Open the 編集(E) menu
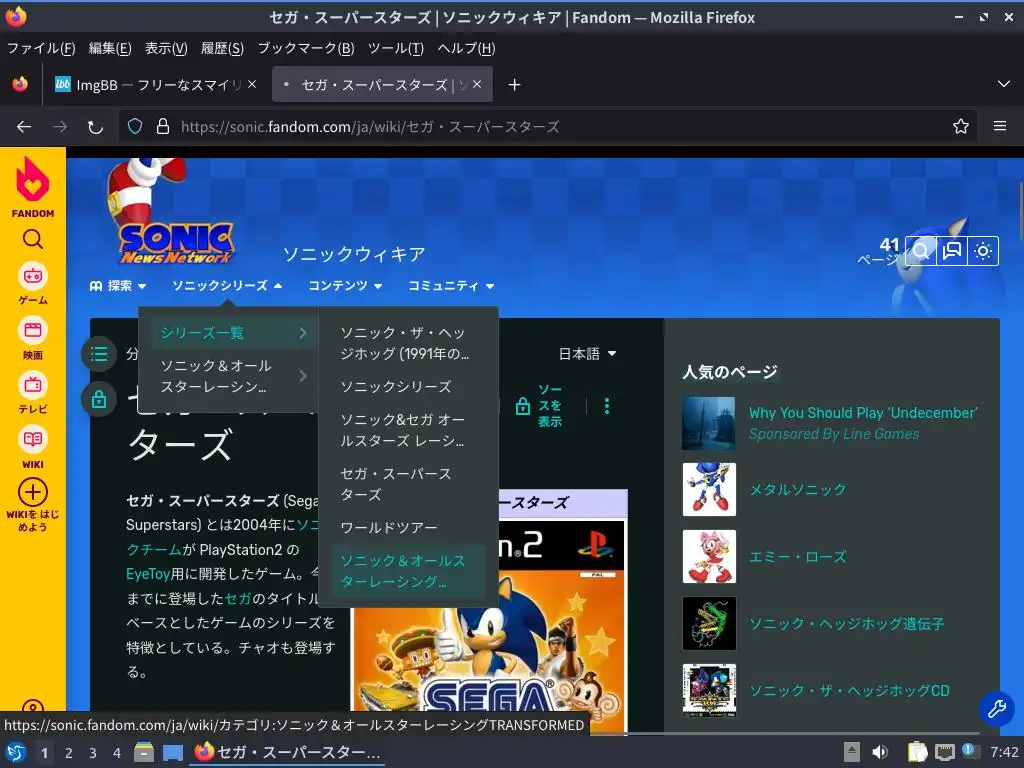The image size is (1024, 768). [110, 48]
